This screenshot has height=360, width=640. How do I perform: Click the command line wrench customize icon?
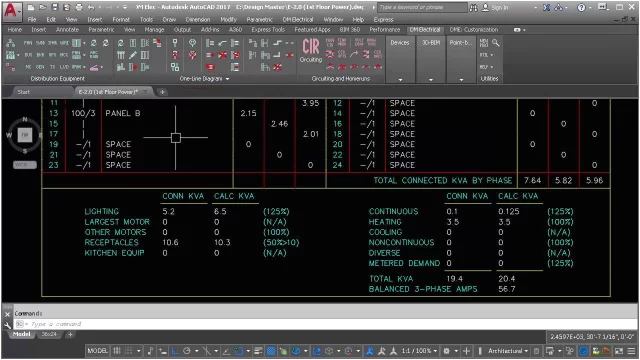(x=7, y=325)
